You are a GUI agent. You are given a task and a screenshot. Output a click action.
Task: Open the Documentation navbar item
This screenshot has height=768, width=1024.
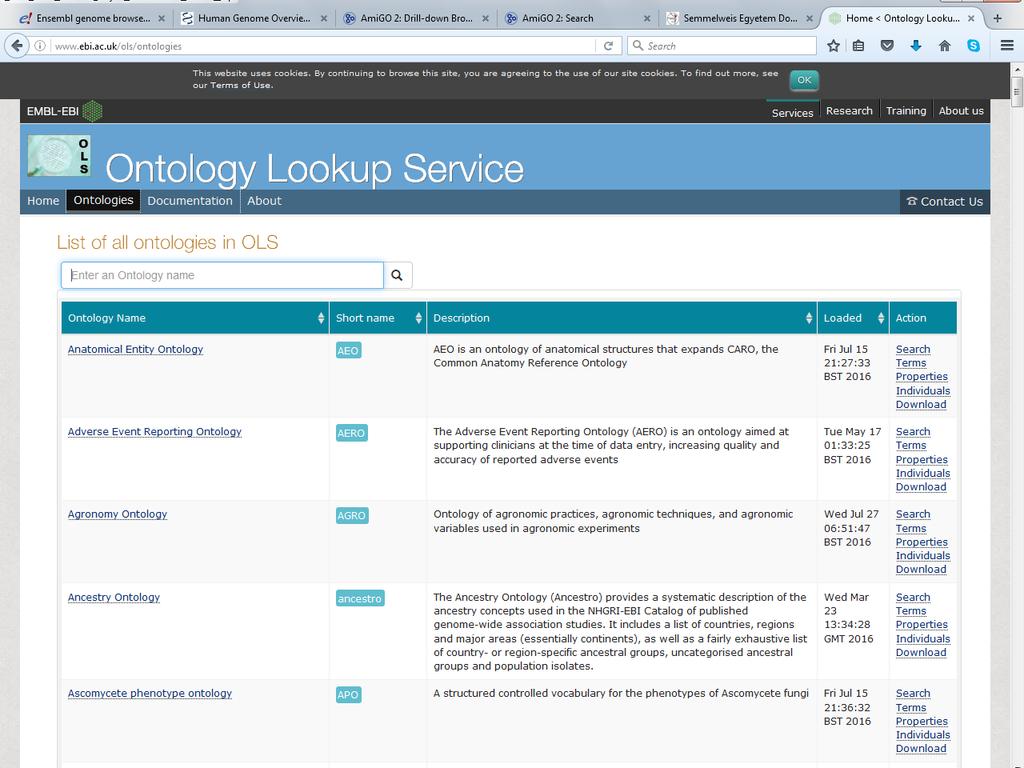pyautogui.click(x=190, y=201)
